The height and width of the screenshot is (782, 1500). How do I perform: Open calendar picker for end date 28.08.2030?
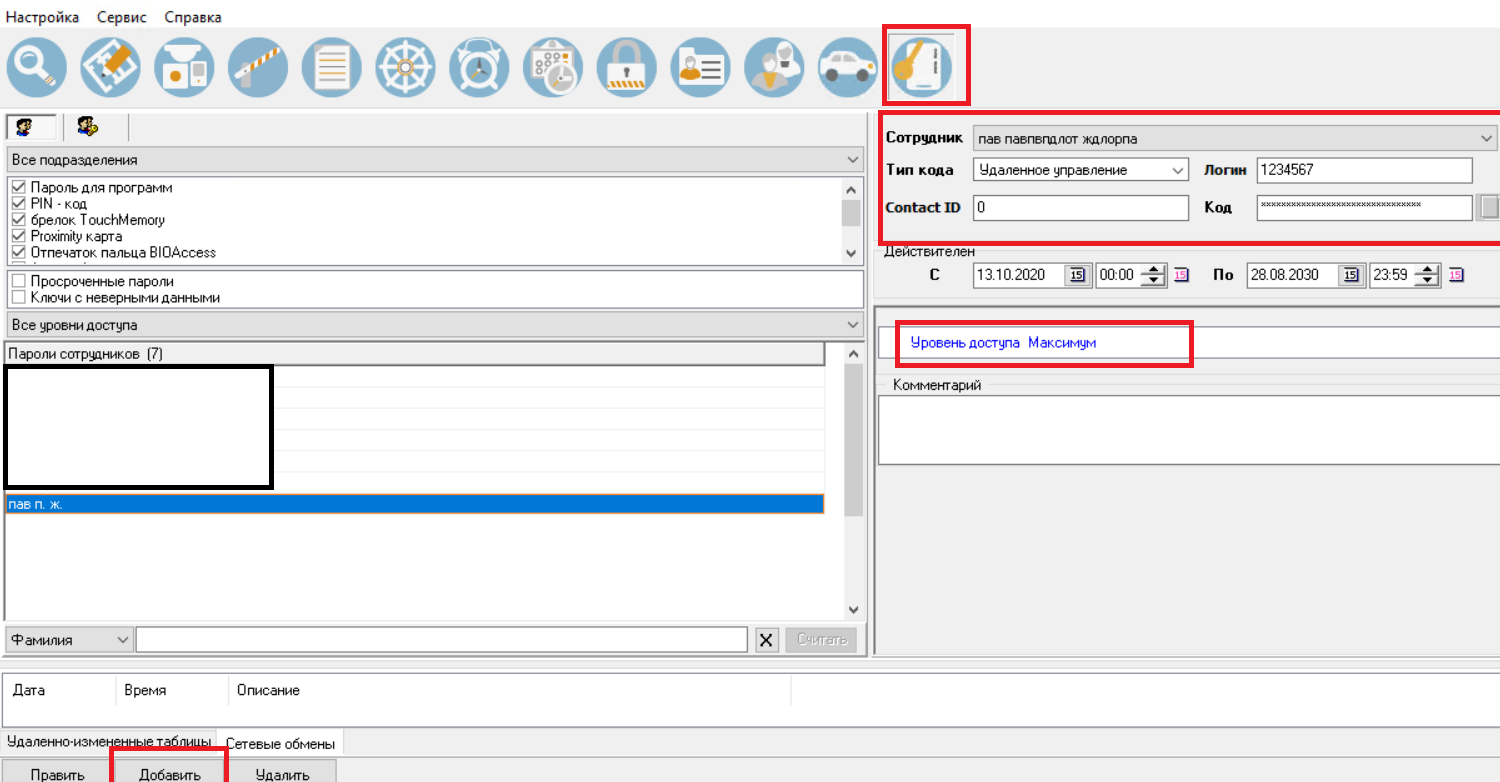[x=1351, y=275]
